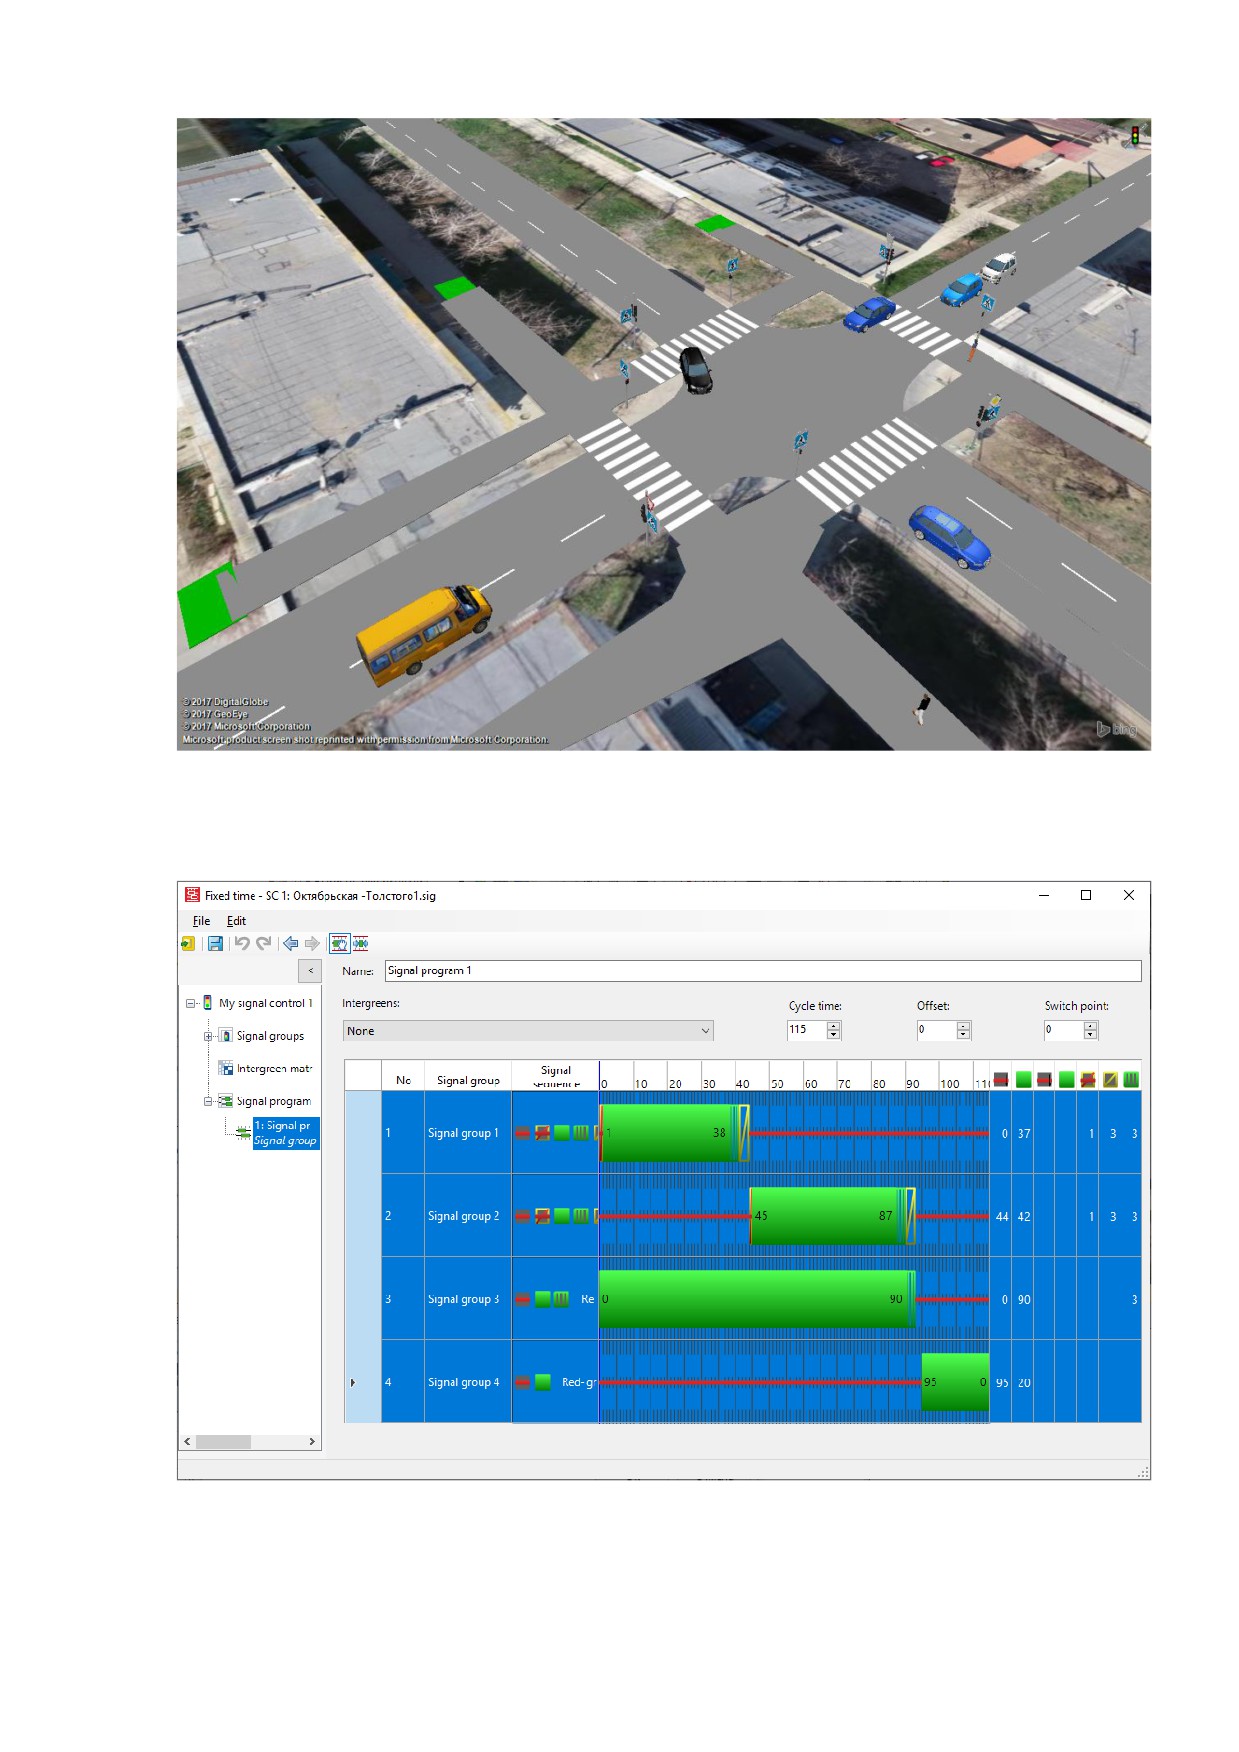The height and width of the screenshot is (1752, 1239).
Task: Click the yellow export icon in the toolbar
Action: pyautogui.click(x=188, y=943)
